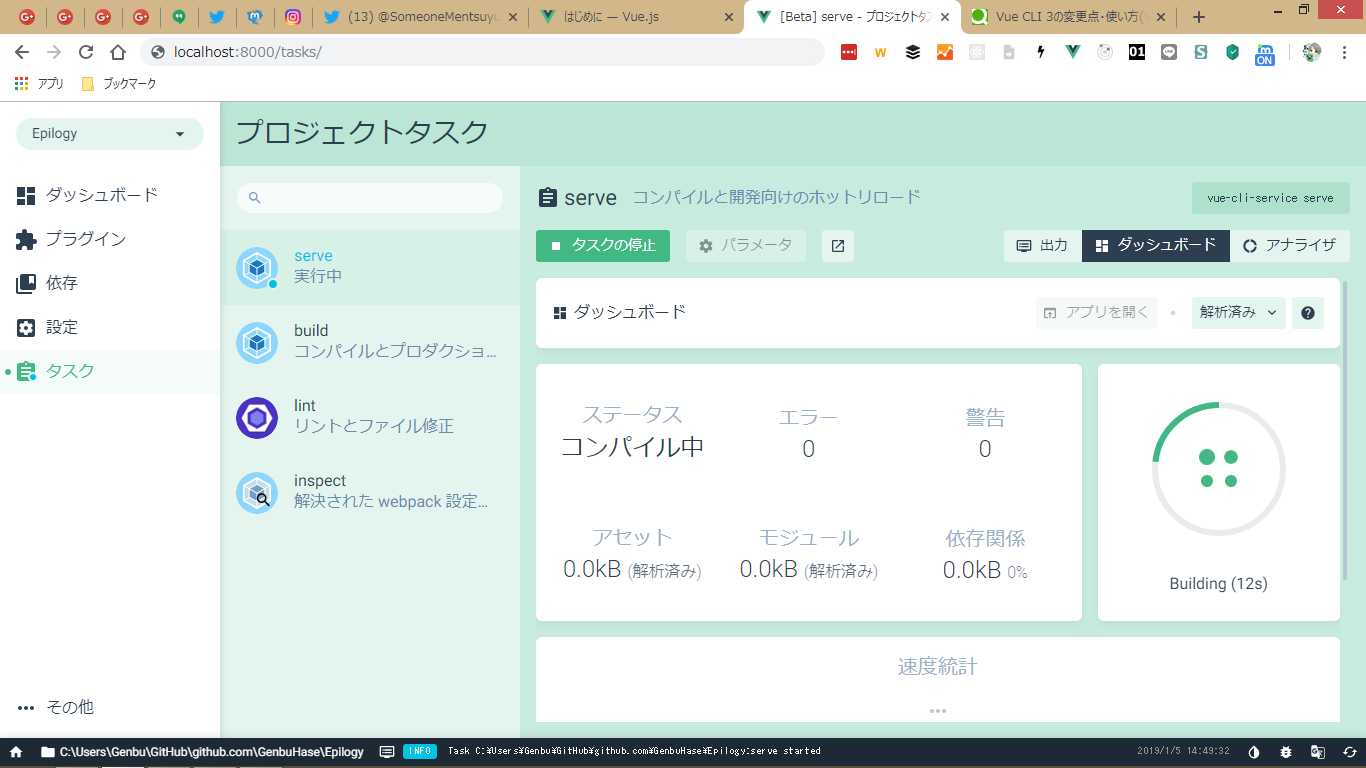Click the task search input field
The width and height of the screenshot is (1366, 768).
[370, 198]
